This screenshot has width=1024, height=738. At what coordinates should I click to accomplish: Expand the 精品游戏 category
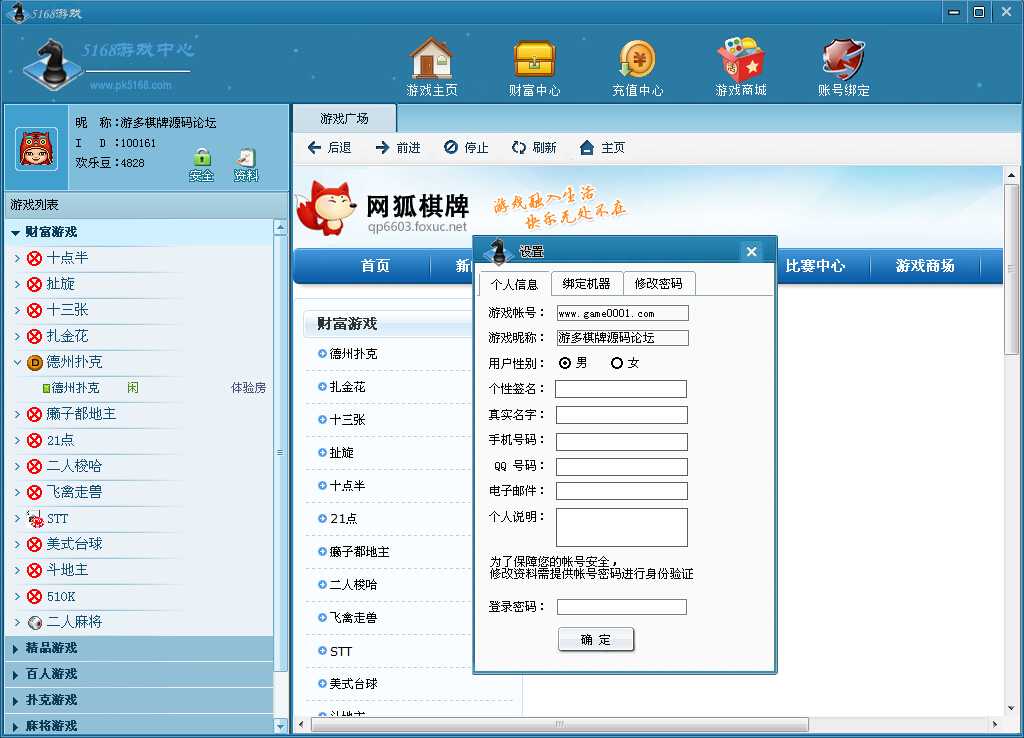pyautogui.click(x=15, y=649)
